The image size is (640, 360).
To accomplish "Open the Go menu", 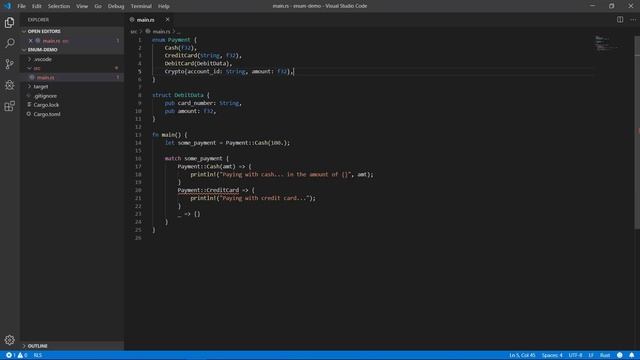I will coord(98,6).
